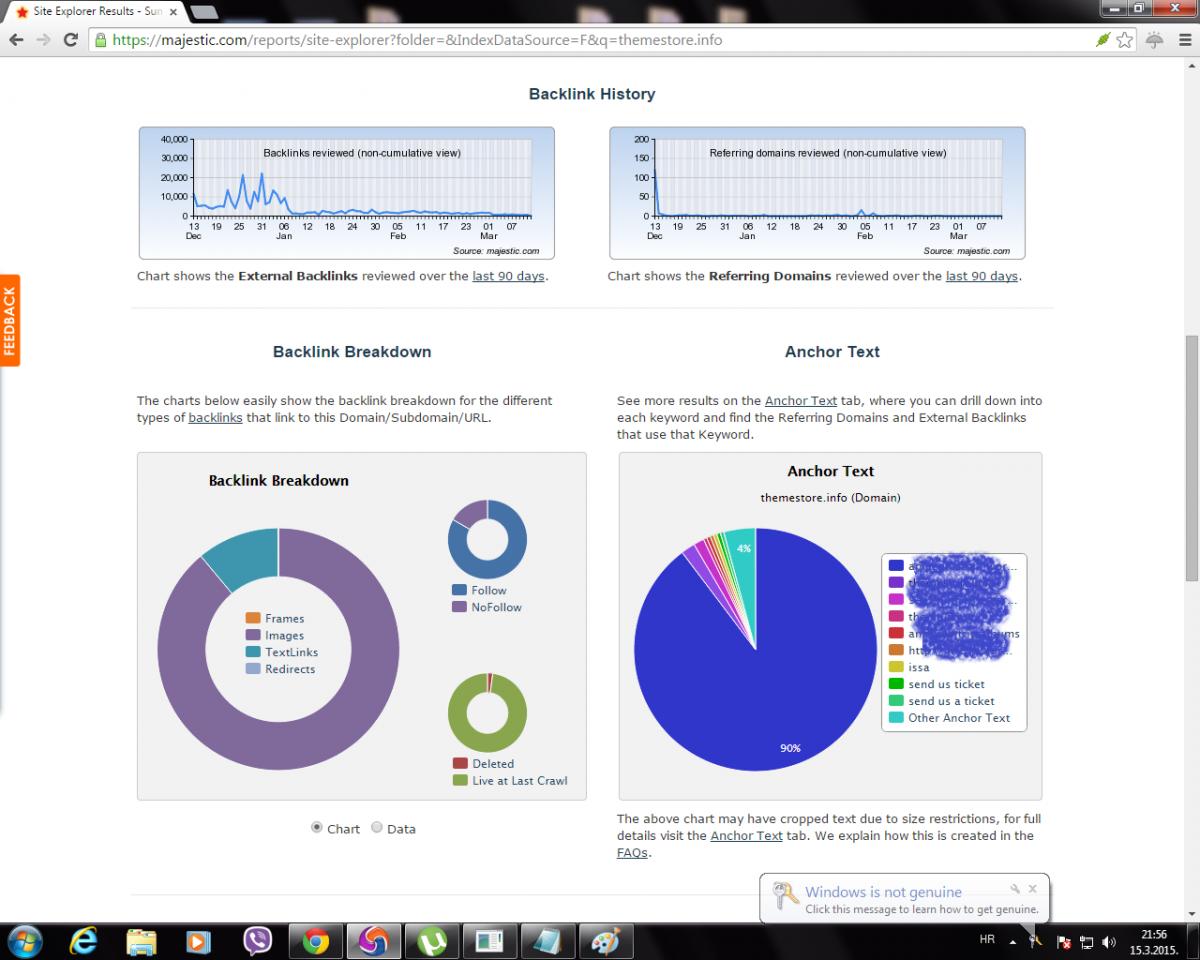Open the 'last 90 days' link under Backlinks chart
Screen dimensions: 1200x960
(508, 276)
